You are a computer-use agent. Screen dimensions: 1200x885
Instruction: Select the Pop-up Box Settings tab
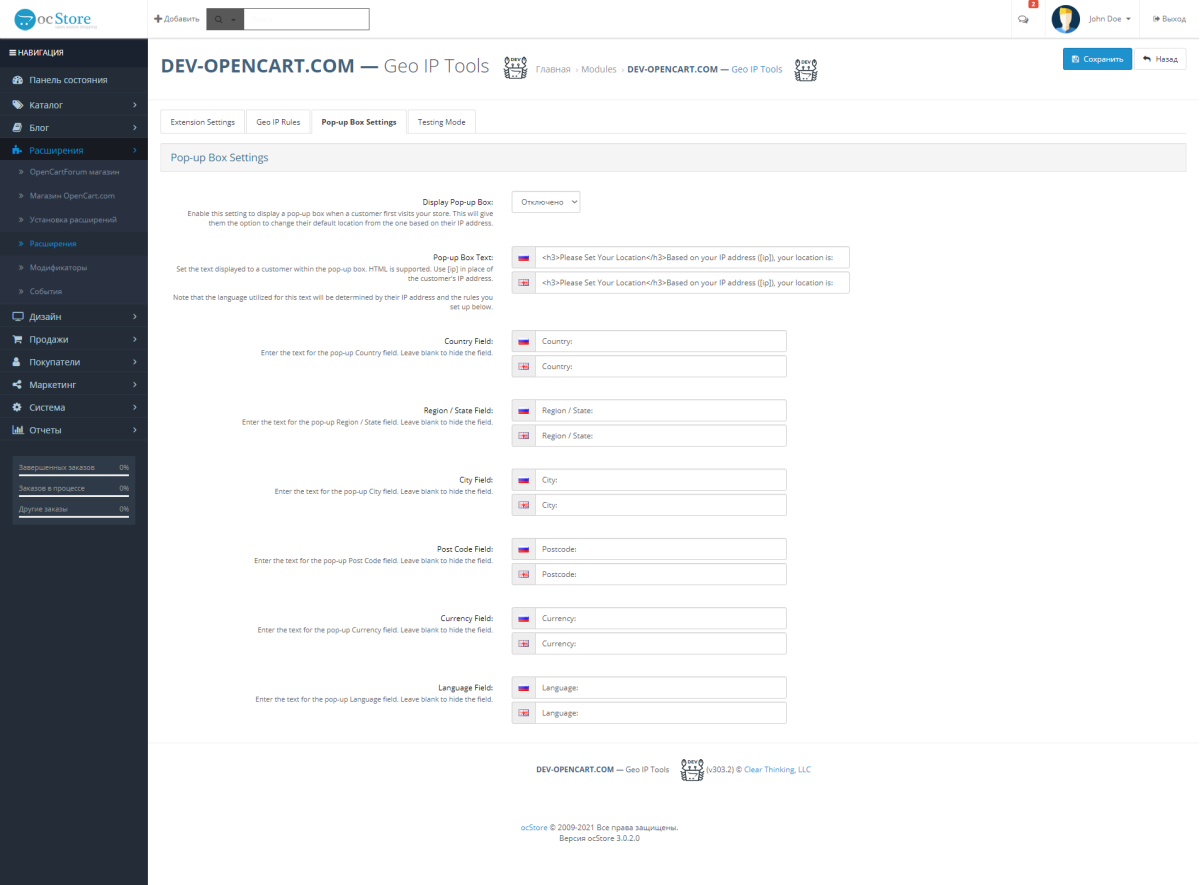[x=359, y=122]
